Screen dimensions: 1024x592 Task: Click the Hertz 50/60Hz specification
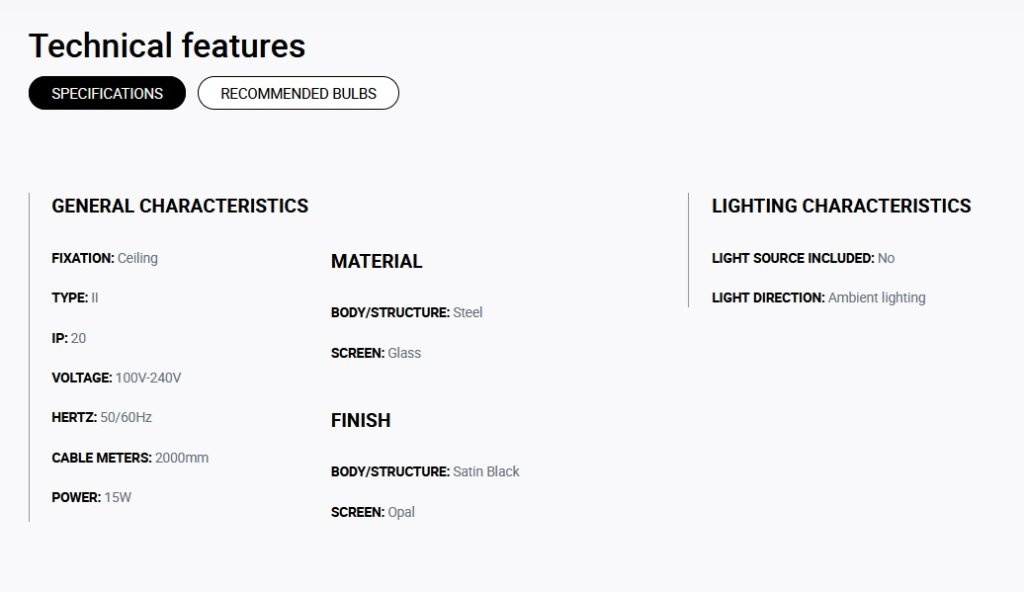point(102,418)
